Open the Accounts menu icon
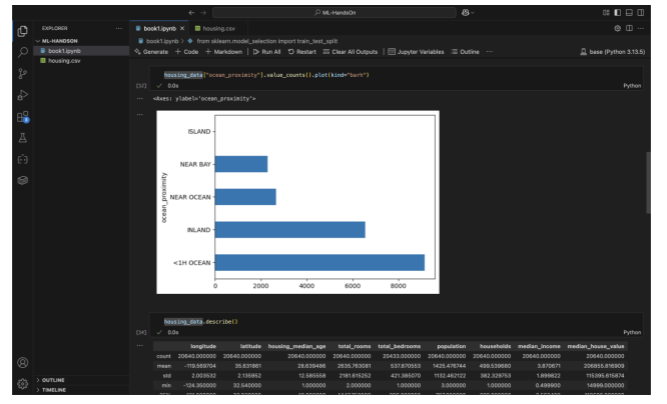This screenshot has width=667, height=404. pos(23,363)
